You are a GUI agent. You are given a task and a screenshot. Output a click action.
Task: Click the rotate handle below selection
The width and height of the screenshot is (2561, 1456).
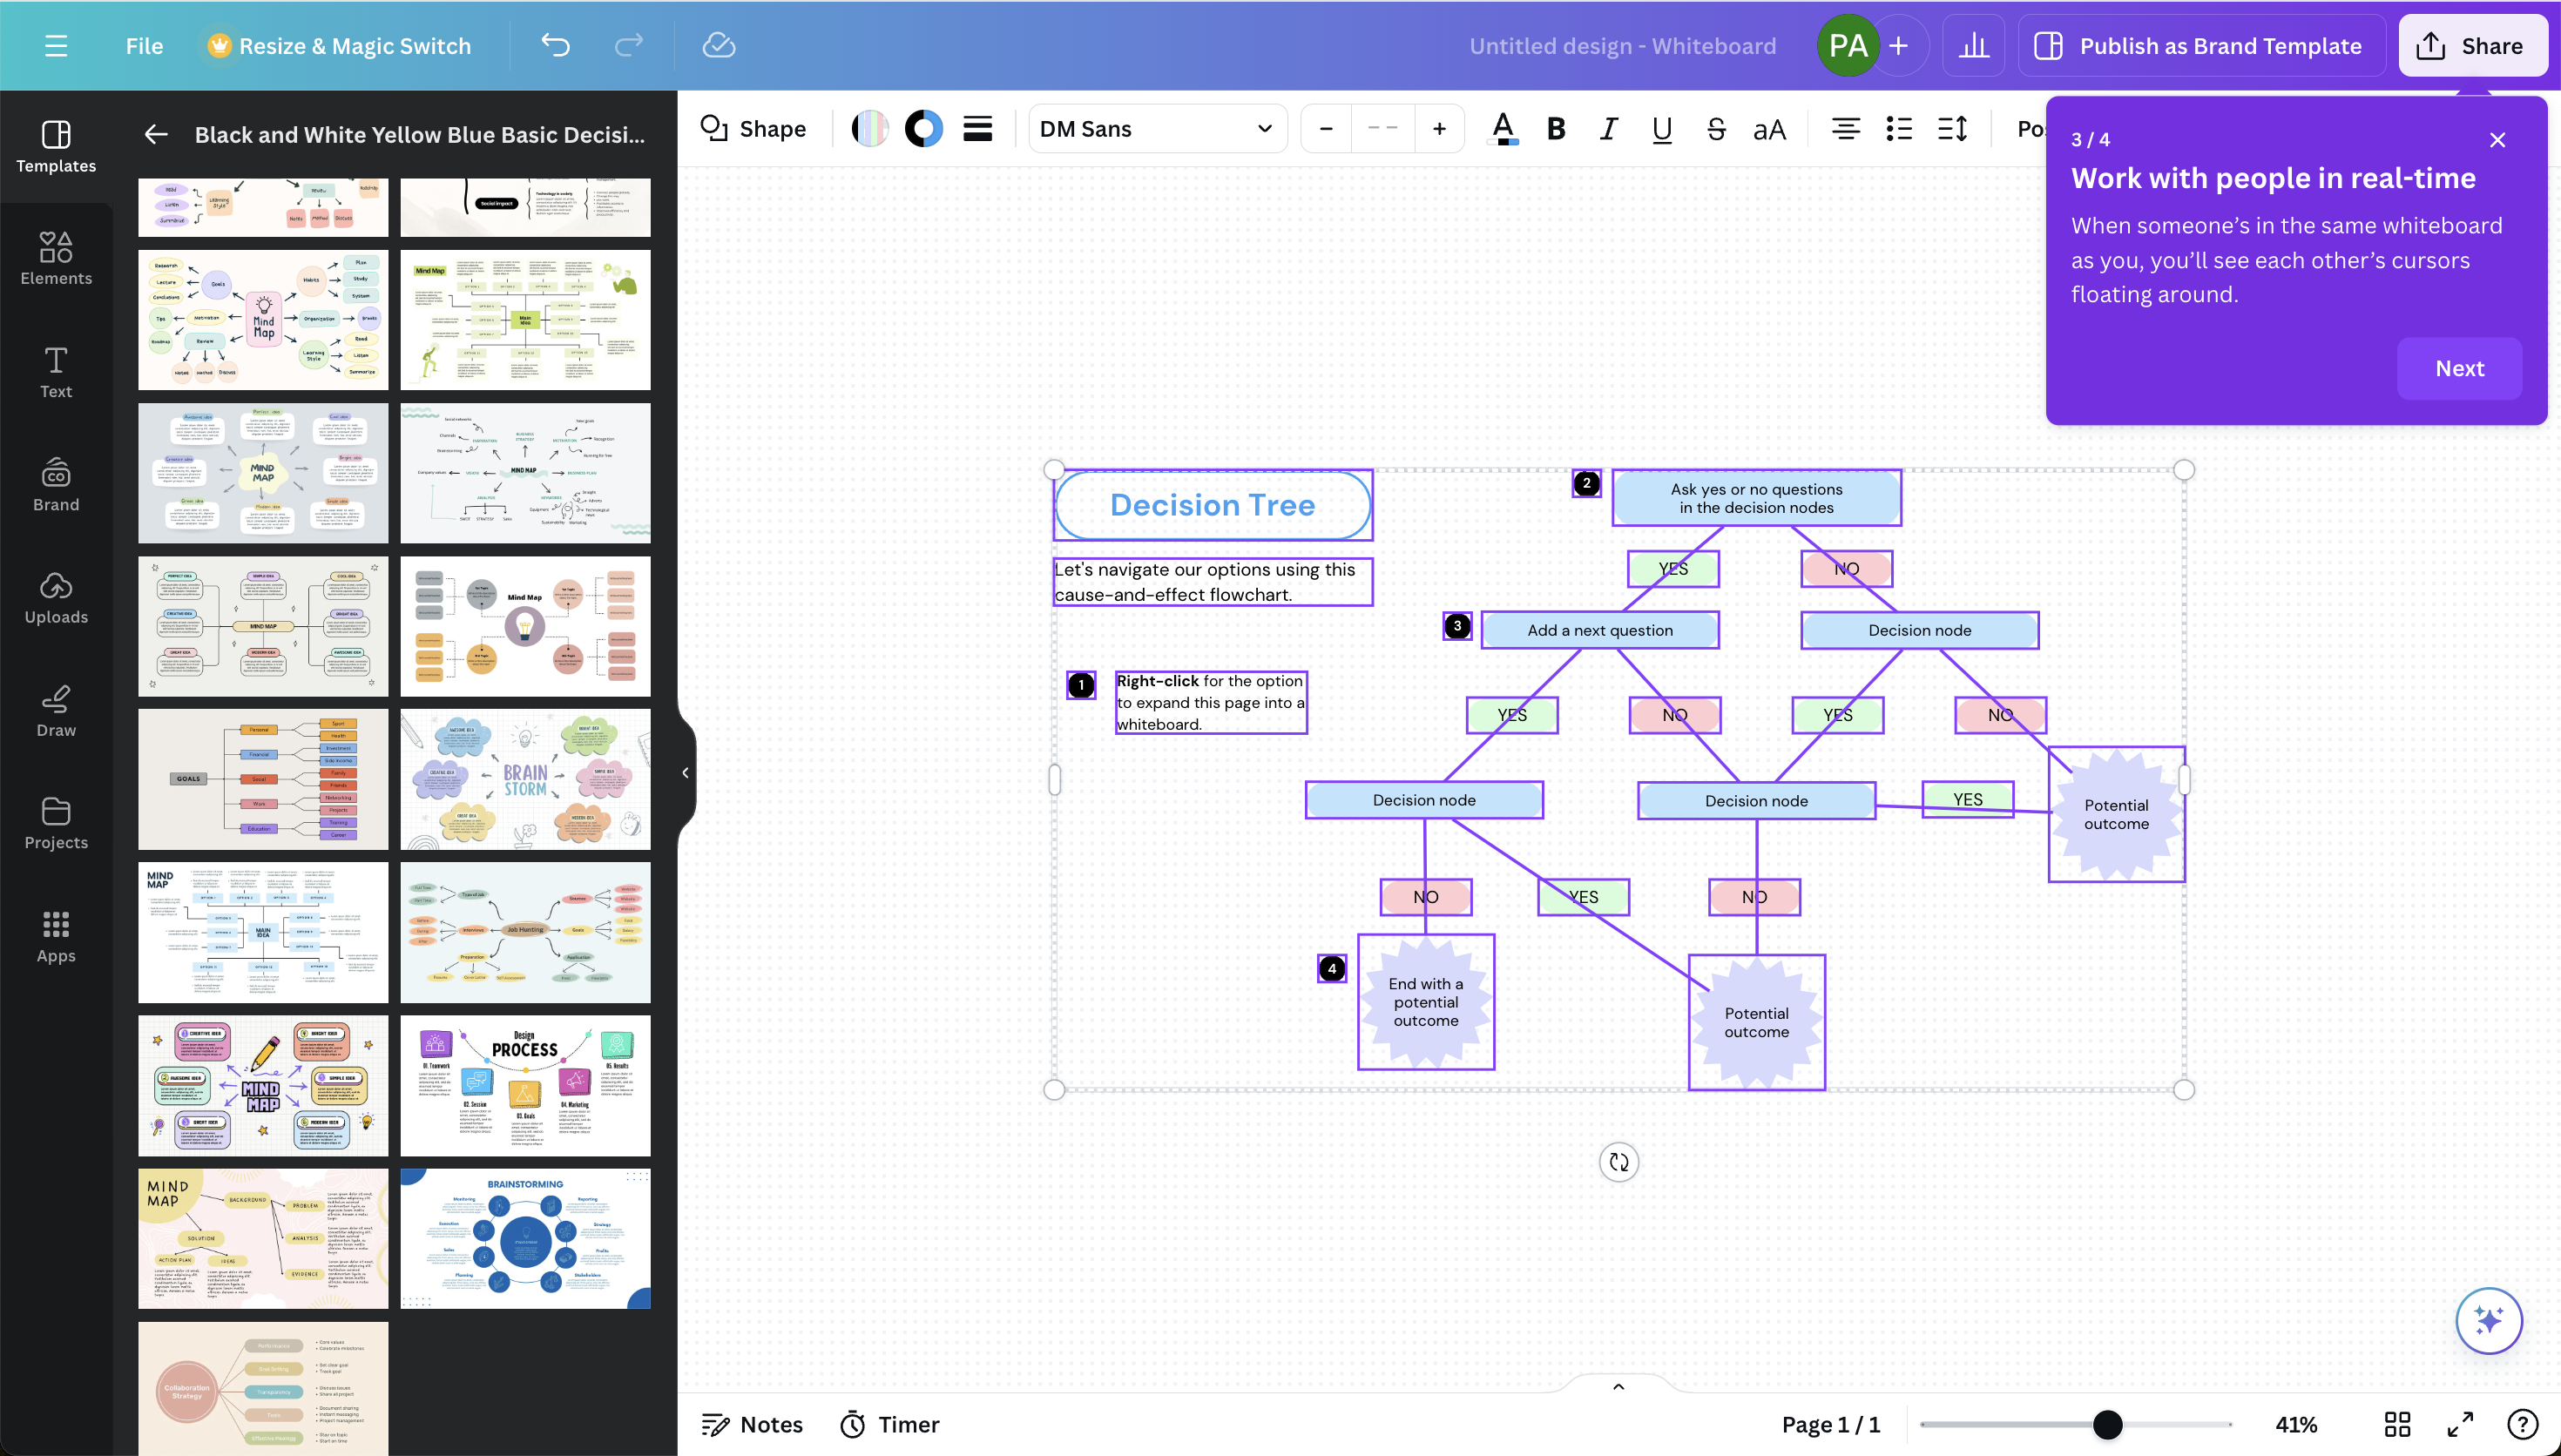click(x=1618, y=1162)
